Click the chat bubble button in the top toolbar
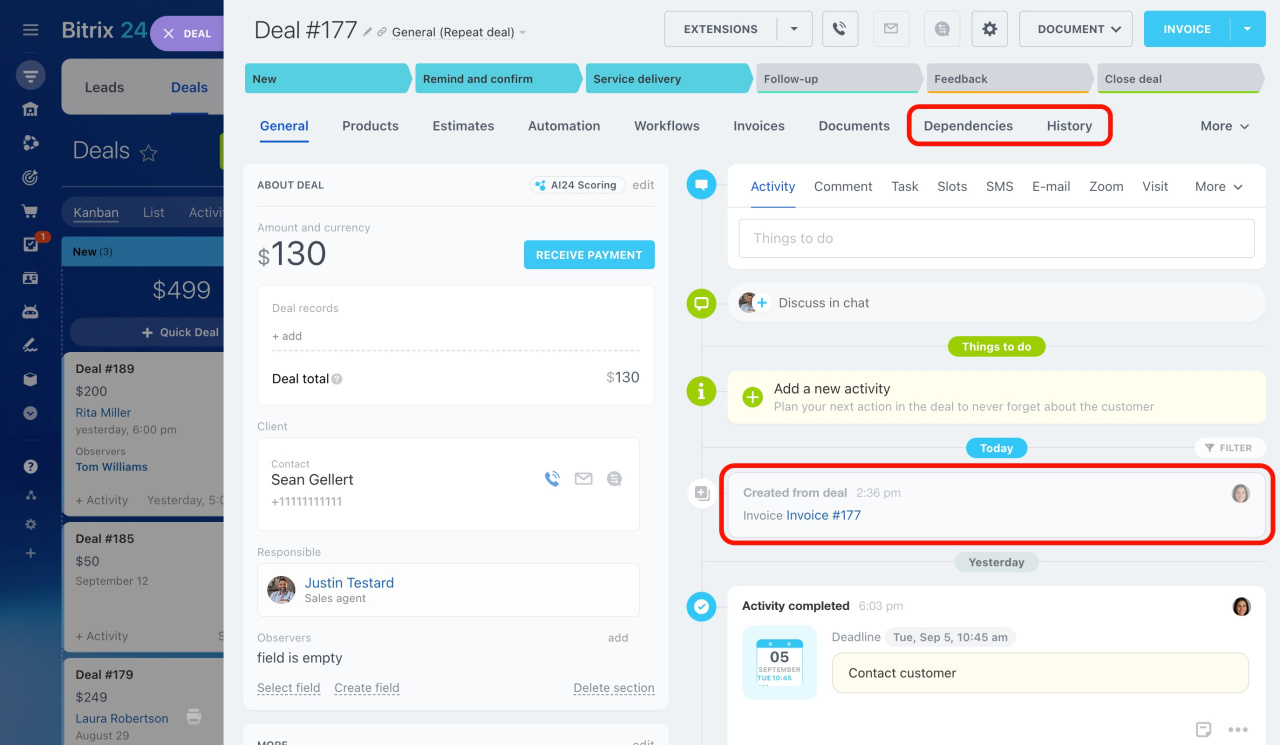Screen dimensions: 1280x745 [941, 29]
